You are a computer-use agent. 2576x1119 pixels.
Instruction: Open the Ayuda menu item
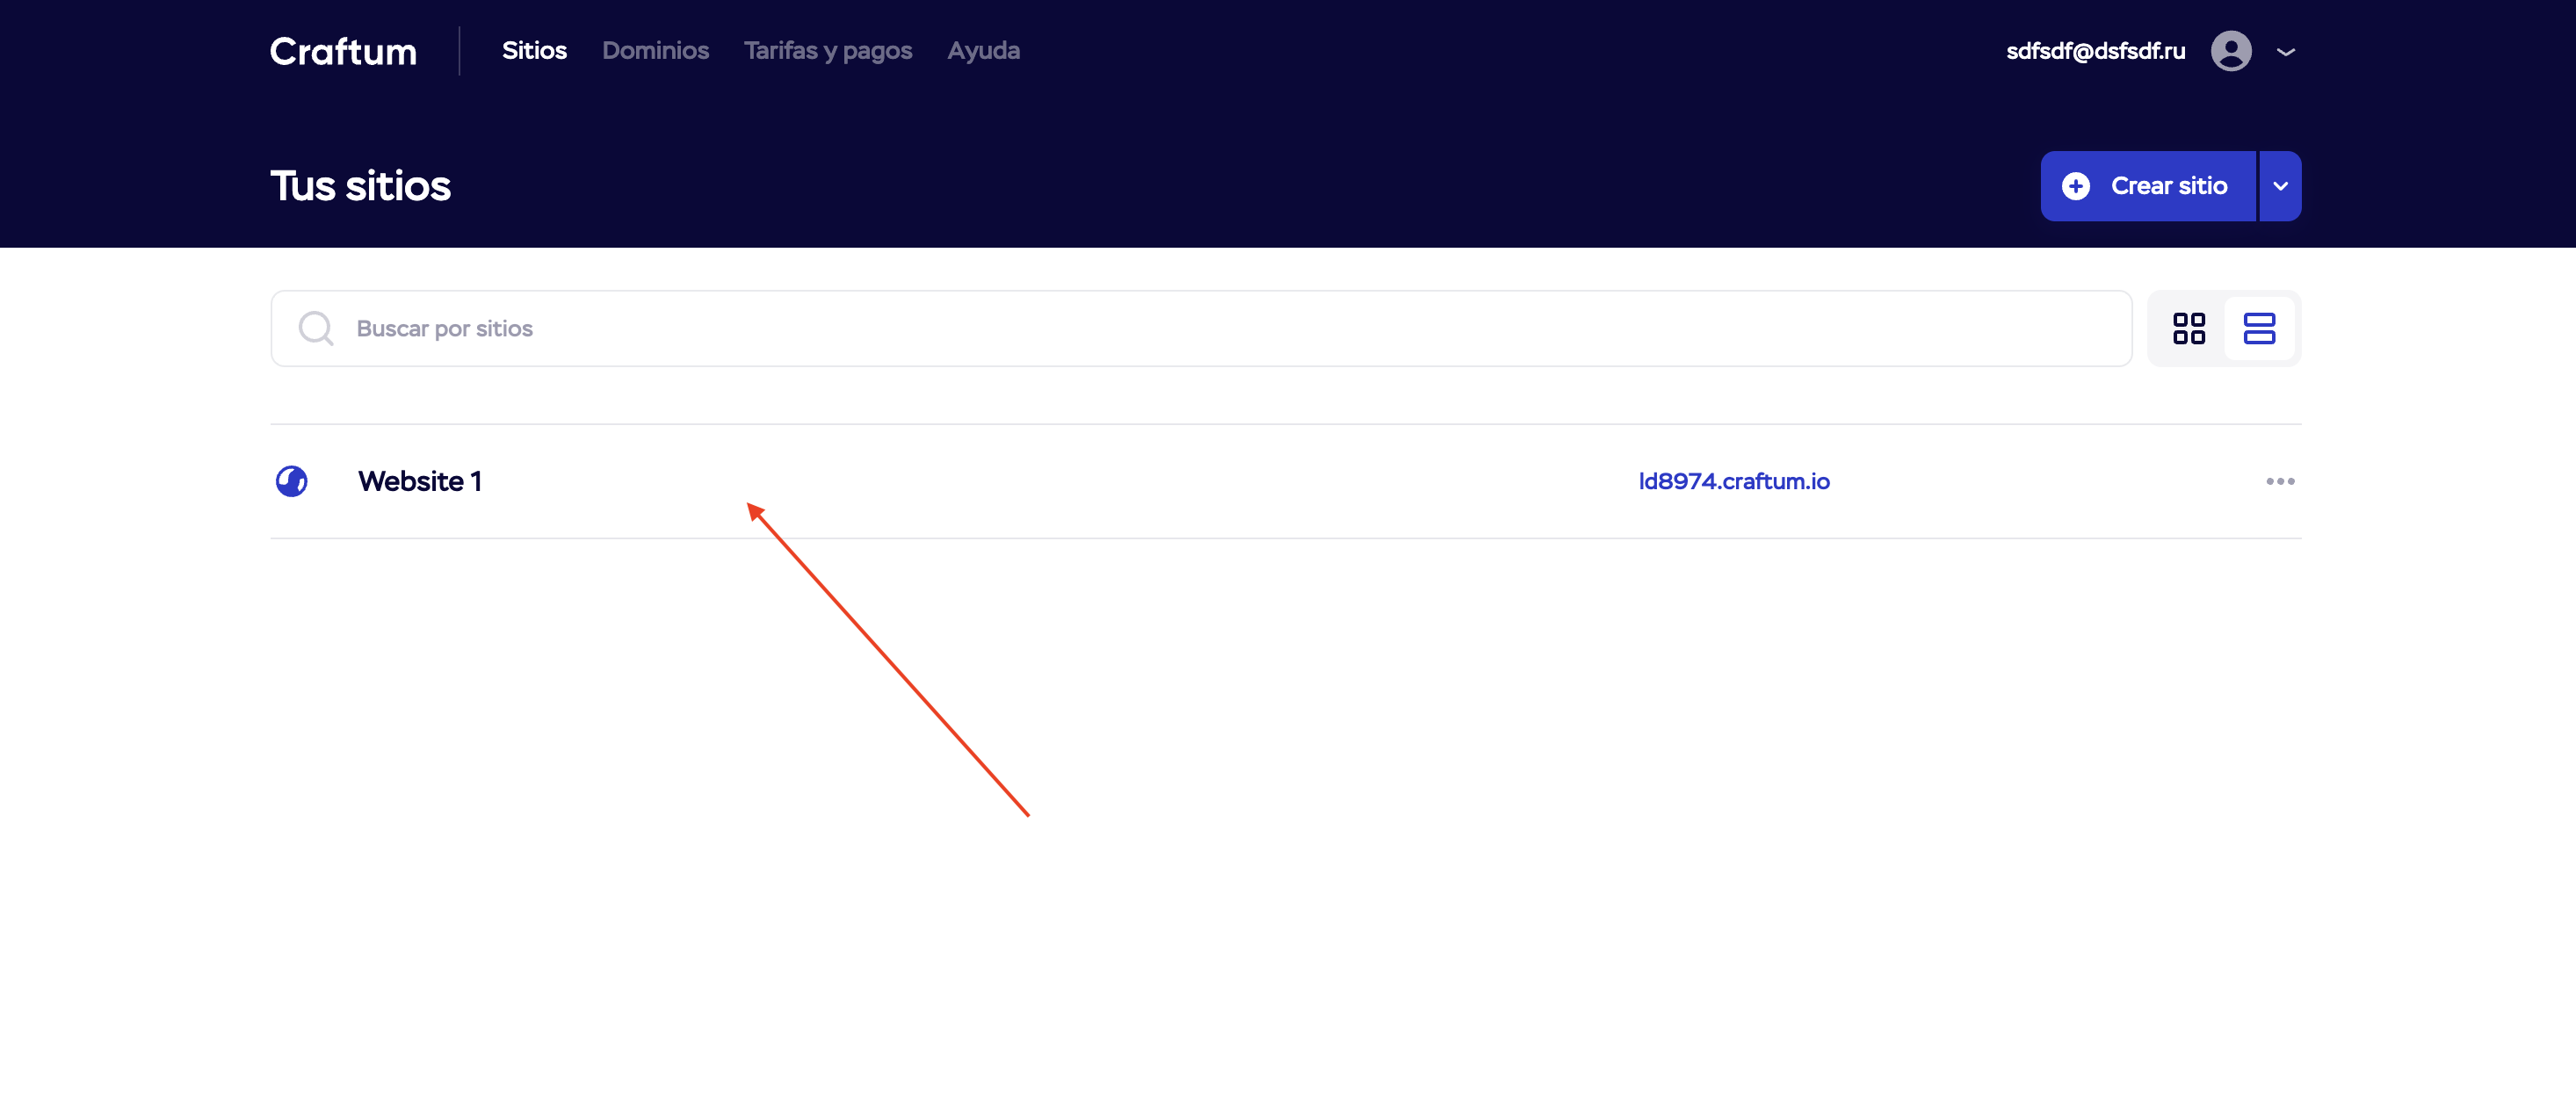pos(983,51)
